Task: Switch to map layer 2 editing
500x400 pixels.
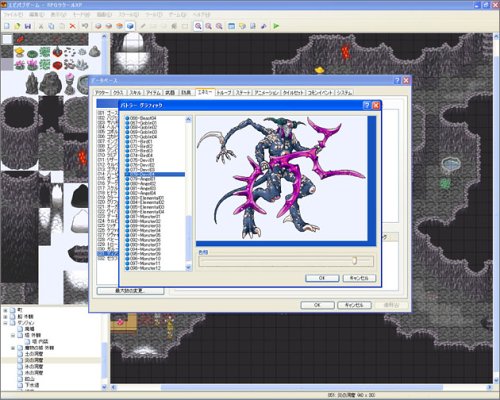Action: click(x=109, y=26)
